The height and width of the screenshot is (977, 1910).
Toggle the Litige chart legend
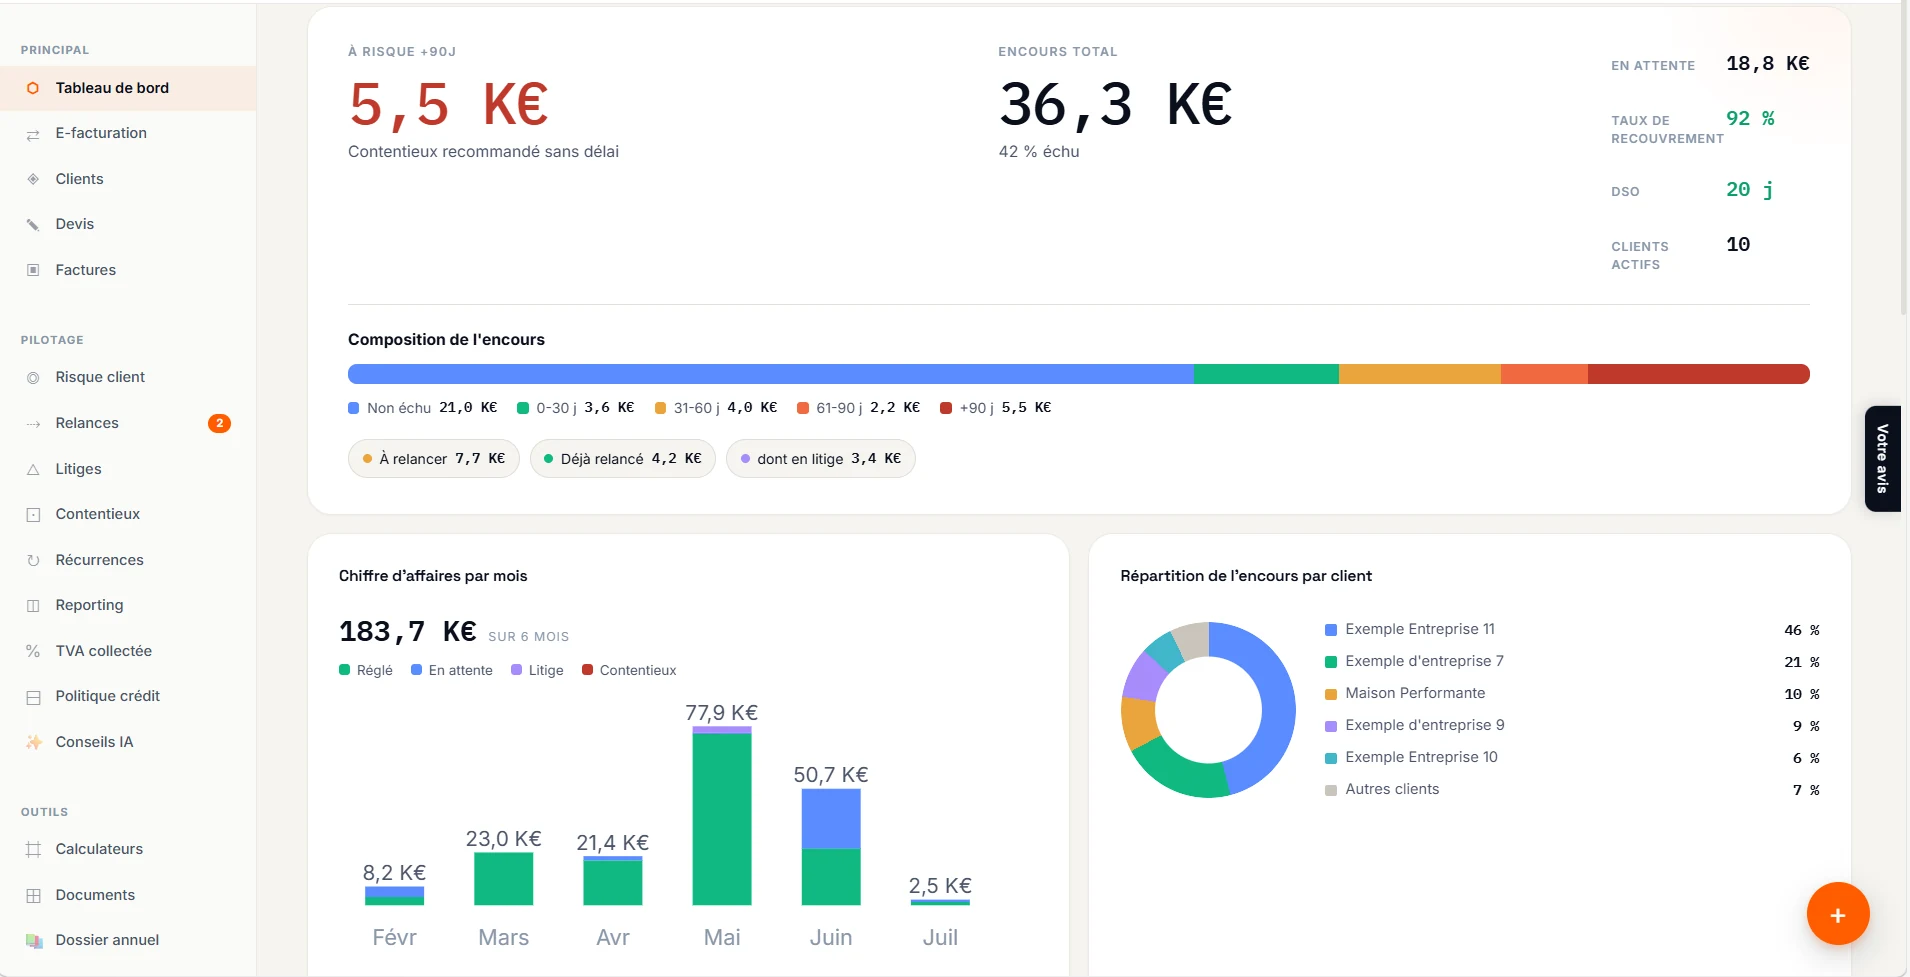pos(537,670)
